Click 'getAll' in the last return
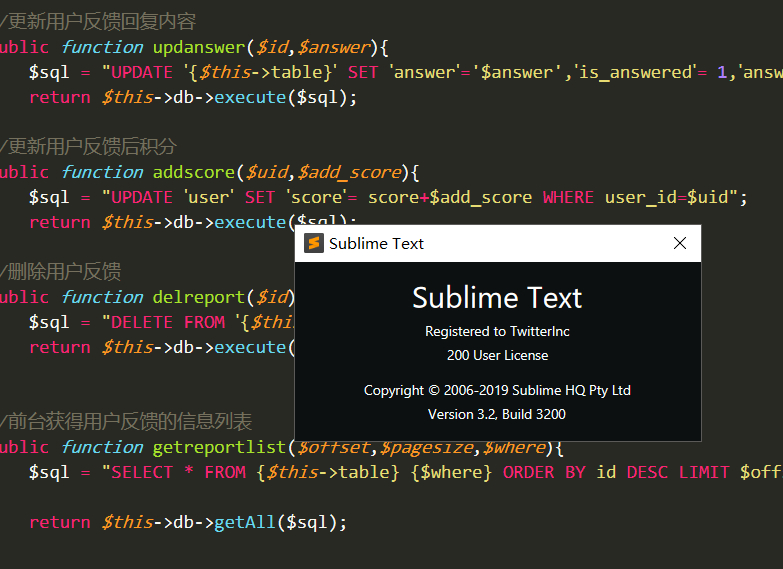Screen dimensions: 783x569 click(245, 522)
